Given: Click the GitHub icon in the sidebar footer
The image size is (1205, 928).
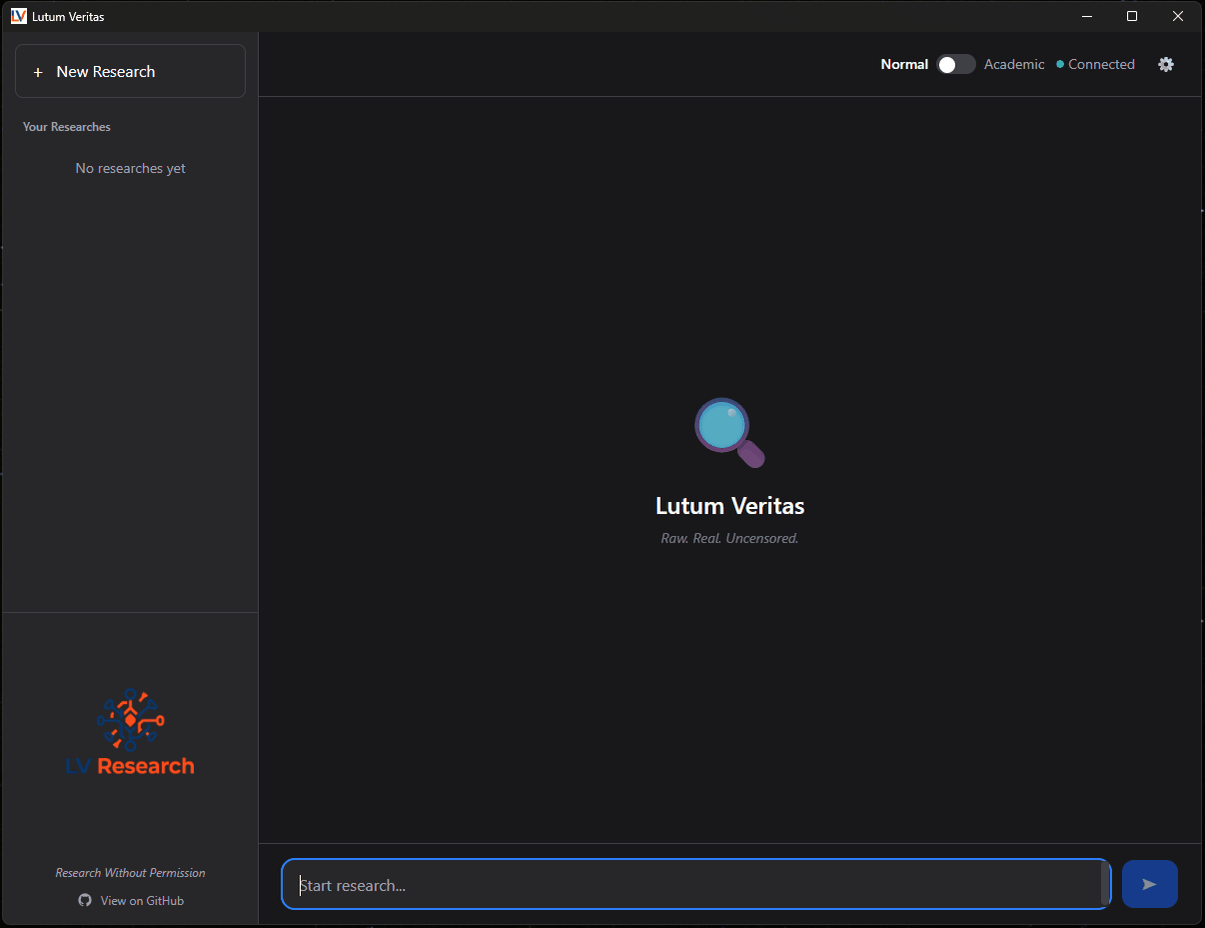Looking at the screenshot, I should [x=85, y=900].
